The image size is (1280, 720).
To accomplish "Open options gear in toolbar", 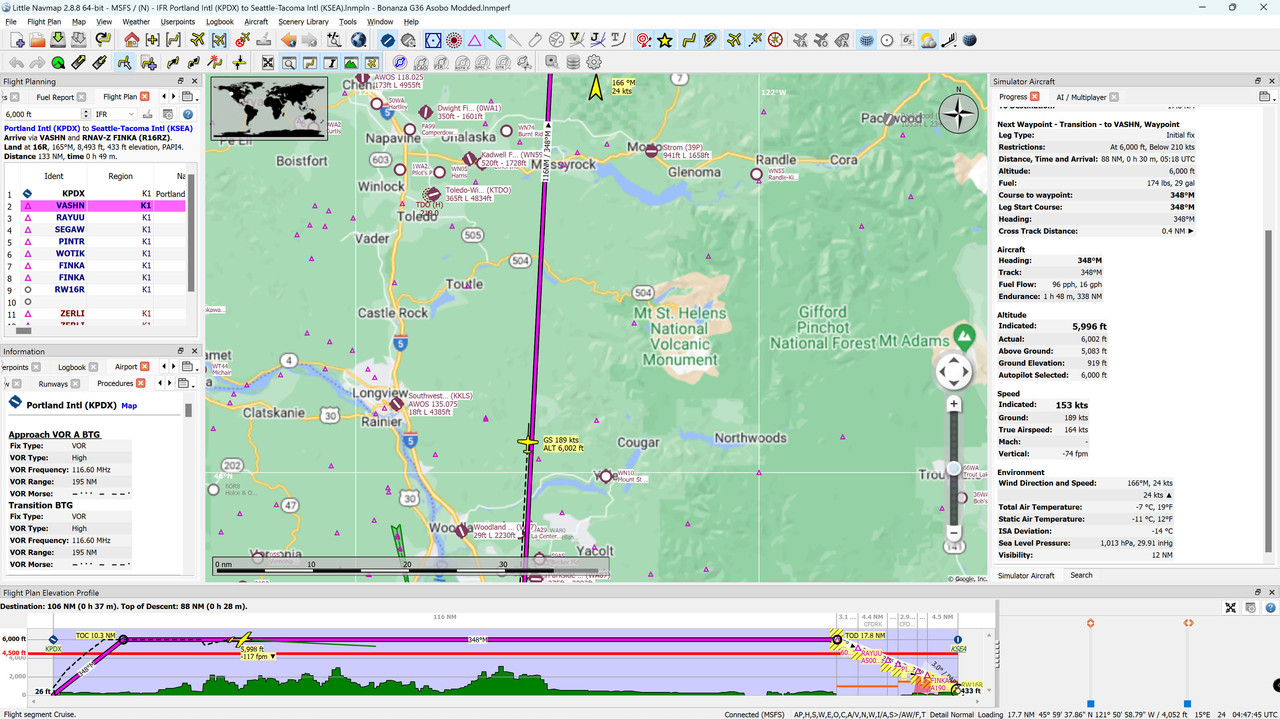I will click(x=594, y=63).
